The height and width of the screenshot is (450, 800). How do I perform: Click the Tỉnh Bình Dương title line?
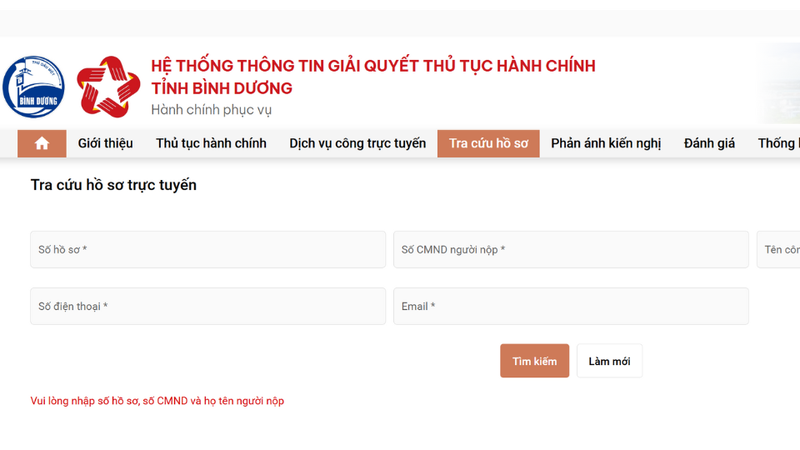[x=222, y=88]
